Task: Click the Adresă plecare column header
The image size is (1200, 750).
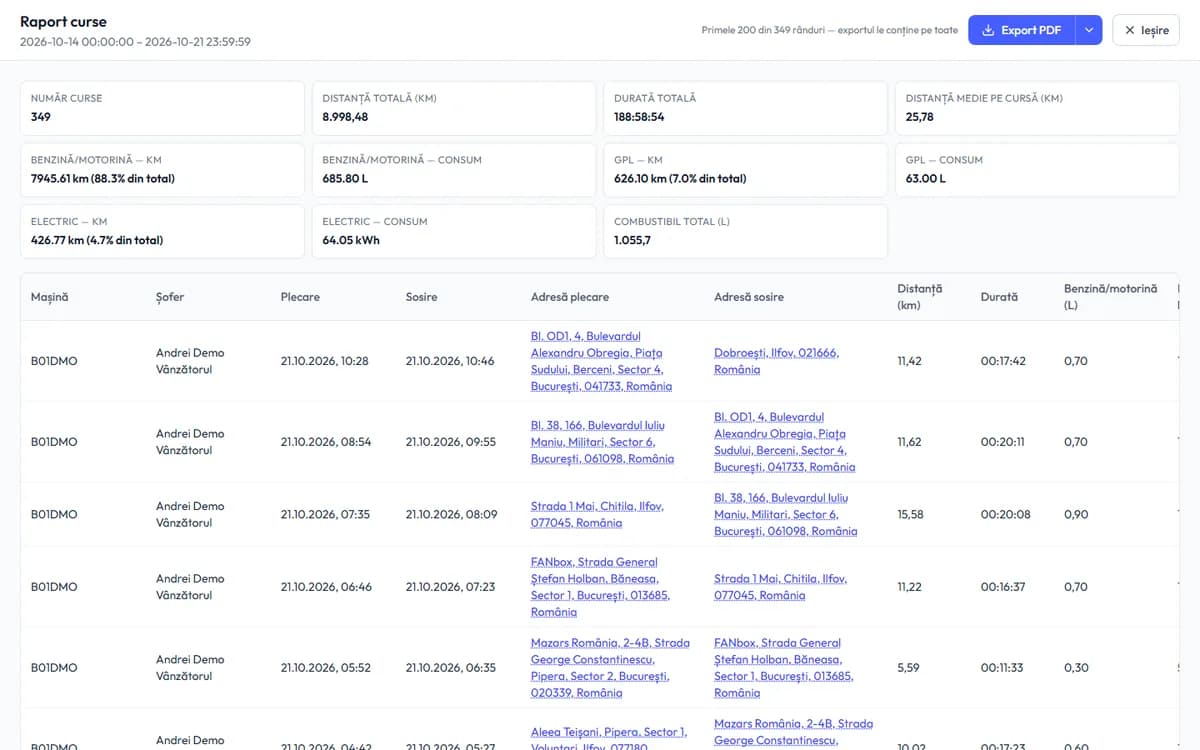Action: pyautogui.click(x=570, y=297)
